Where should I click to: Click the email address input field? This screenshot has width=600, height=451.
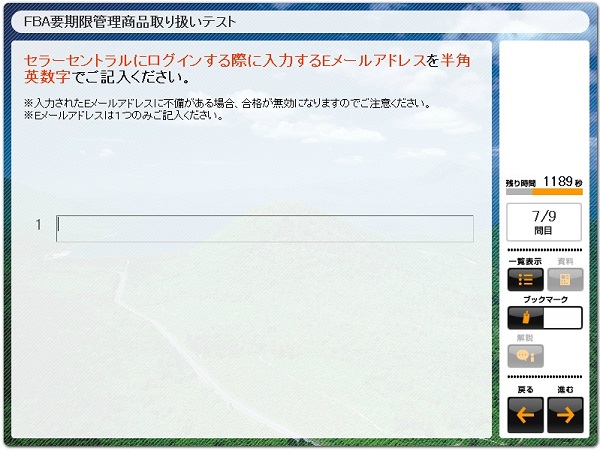tap(265, 228)
